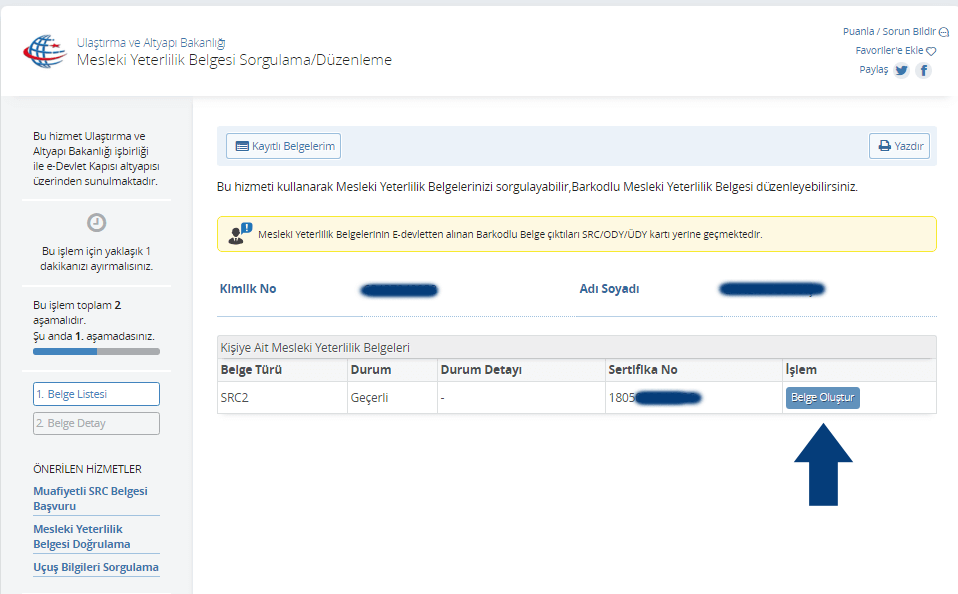
Task: Open Uçuş Bilgileri Sorgulama link
Action: click(95, 567)
